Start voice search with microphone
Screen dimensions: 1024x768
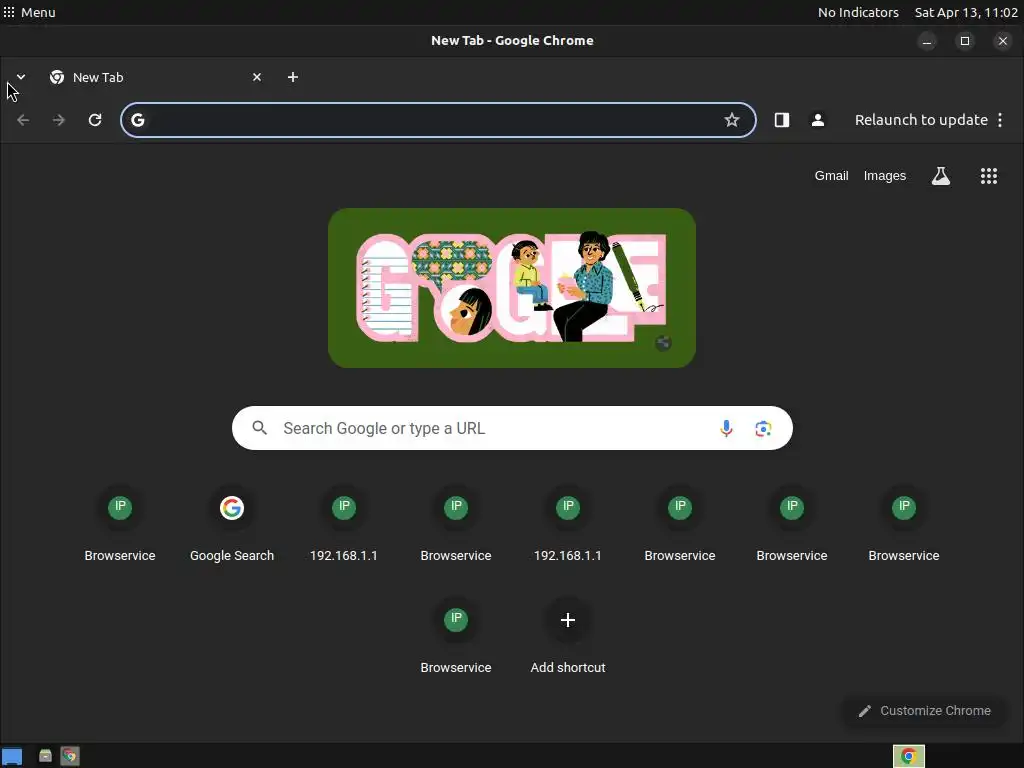726,428
